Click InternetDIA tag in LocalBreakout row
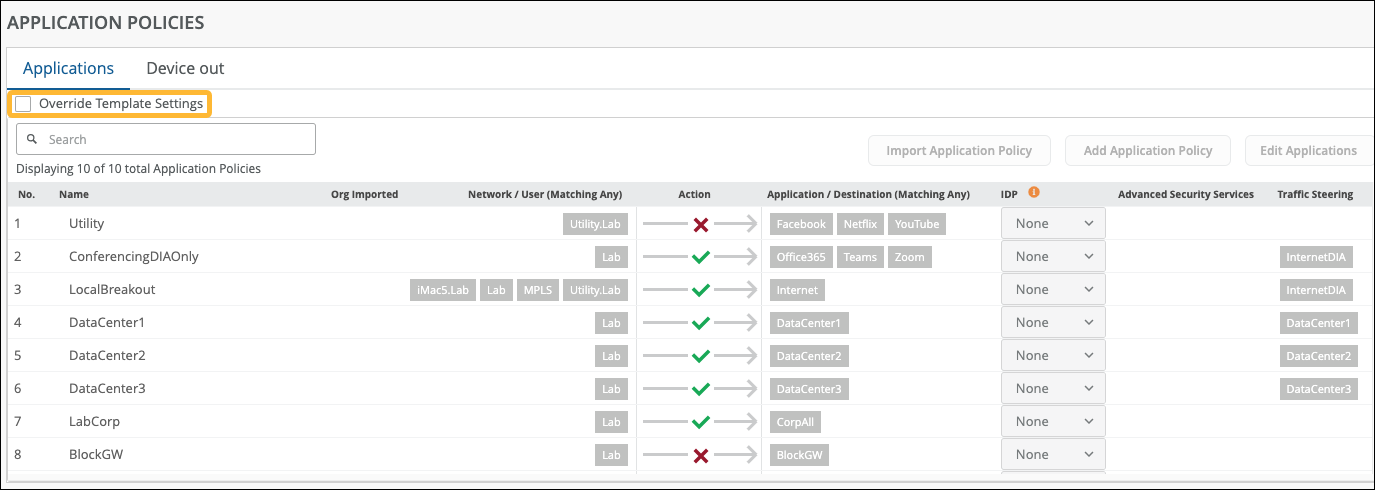Image resolution: width=1375 pixels, height=490 pixels. click(1316, 290)
